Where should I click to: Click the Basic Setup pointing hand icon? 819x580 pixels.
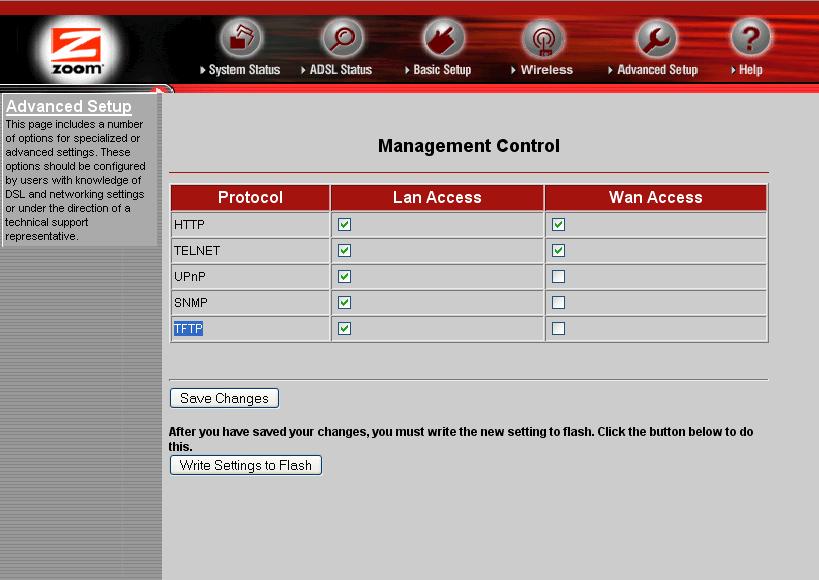pos(443,39)
